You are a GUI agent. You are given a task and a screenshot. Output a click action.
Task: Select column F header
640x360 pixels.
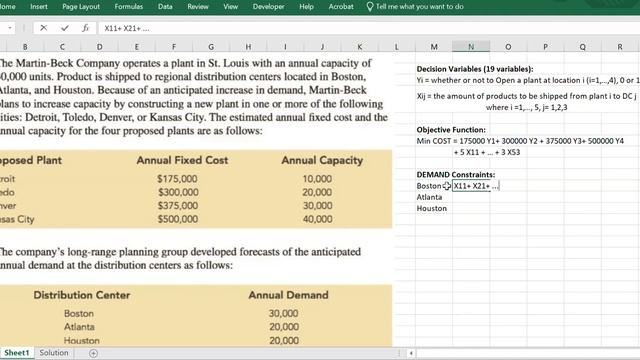[173, 47]
